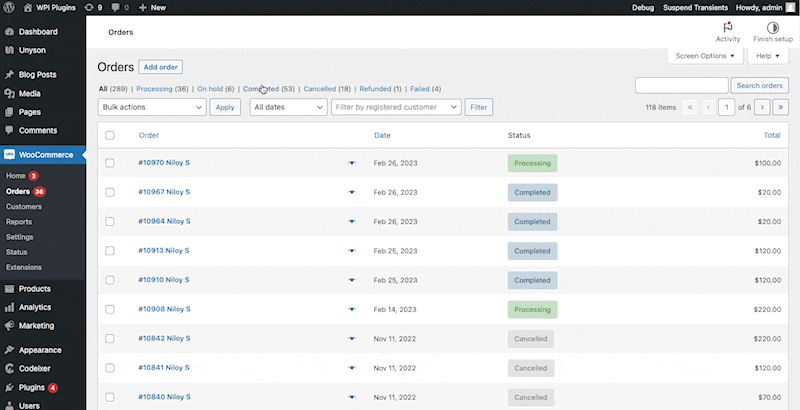Check the box for order #10842
Screen dimensions: 800x410
110,339
